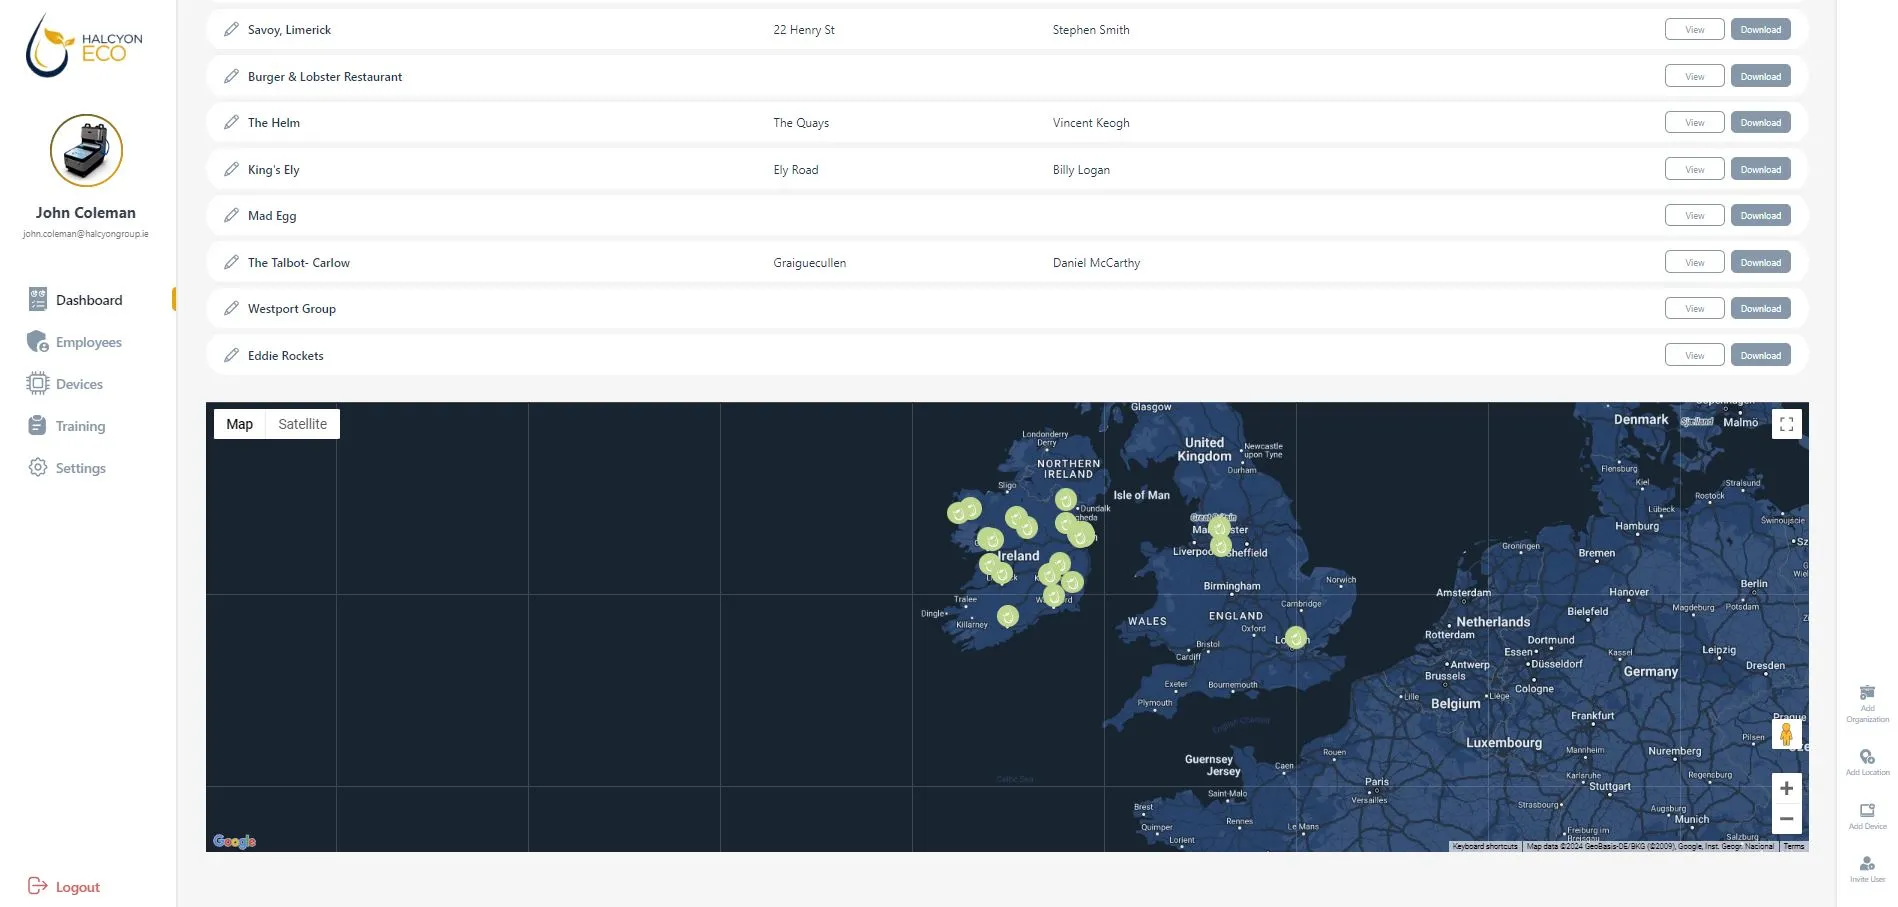
Task: Edit the King's Ely row via pencil icon
Action: (231, 170)
